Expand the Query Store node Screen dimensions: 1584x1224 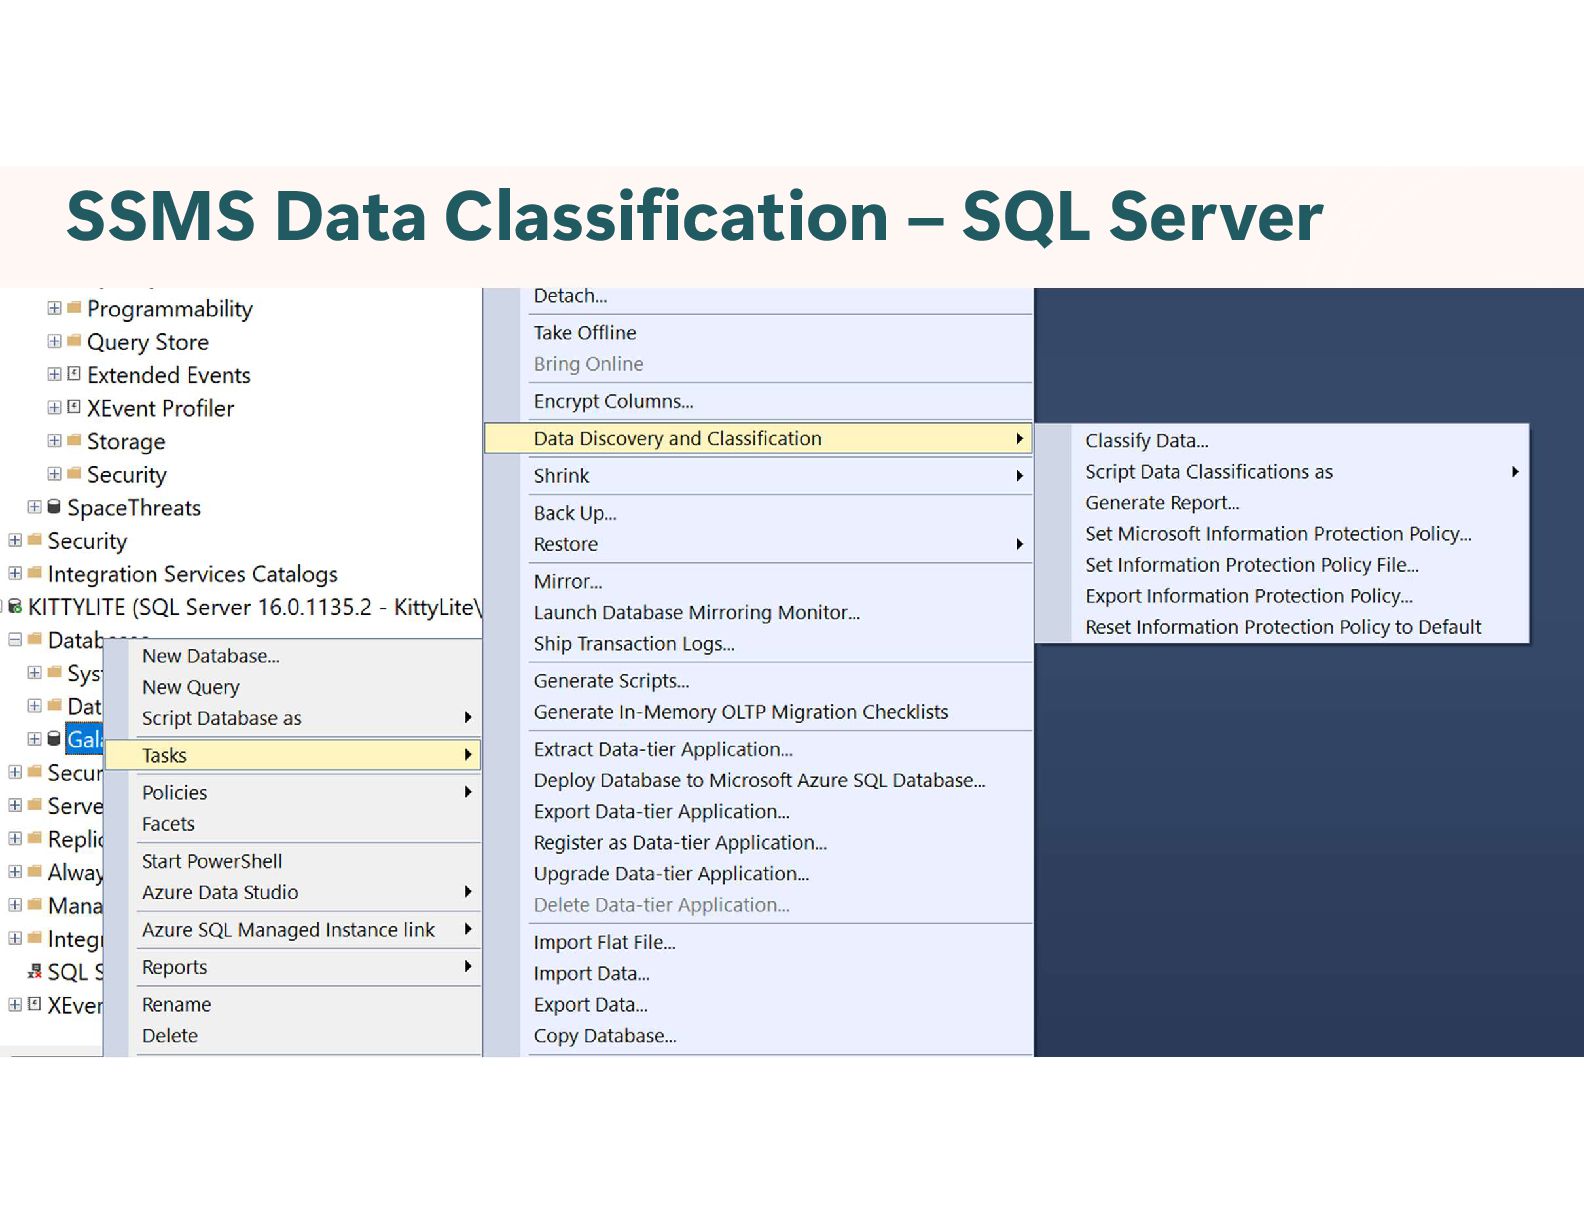[54, 341]
